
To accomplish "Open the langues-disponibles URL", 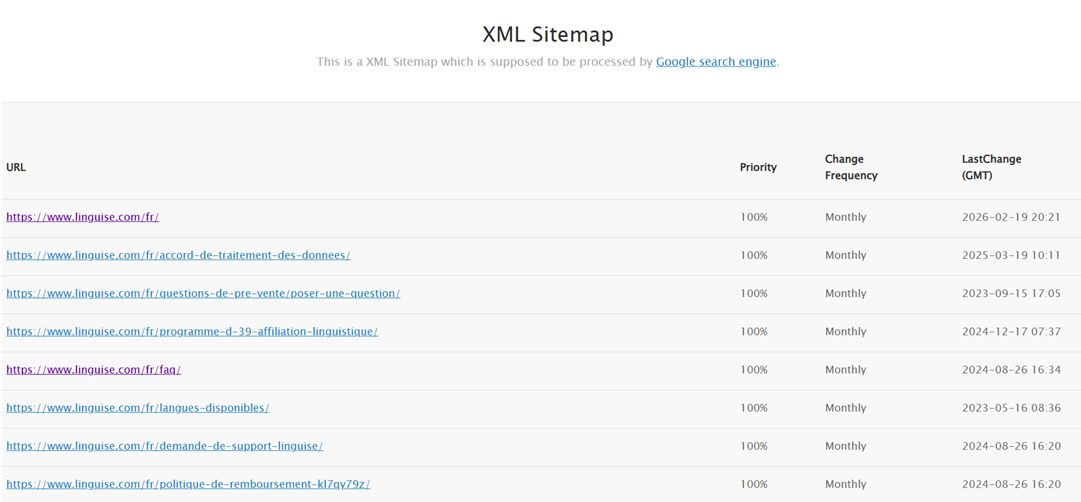I will [x=137, y=408].
